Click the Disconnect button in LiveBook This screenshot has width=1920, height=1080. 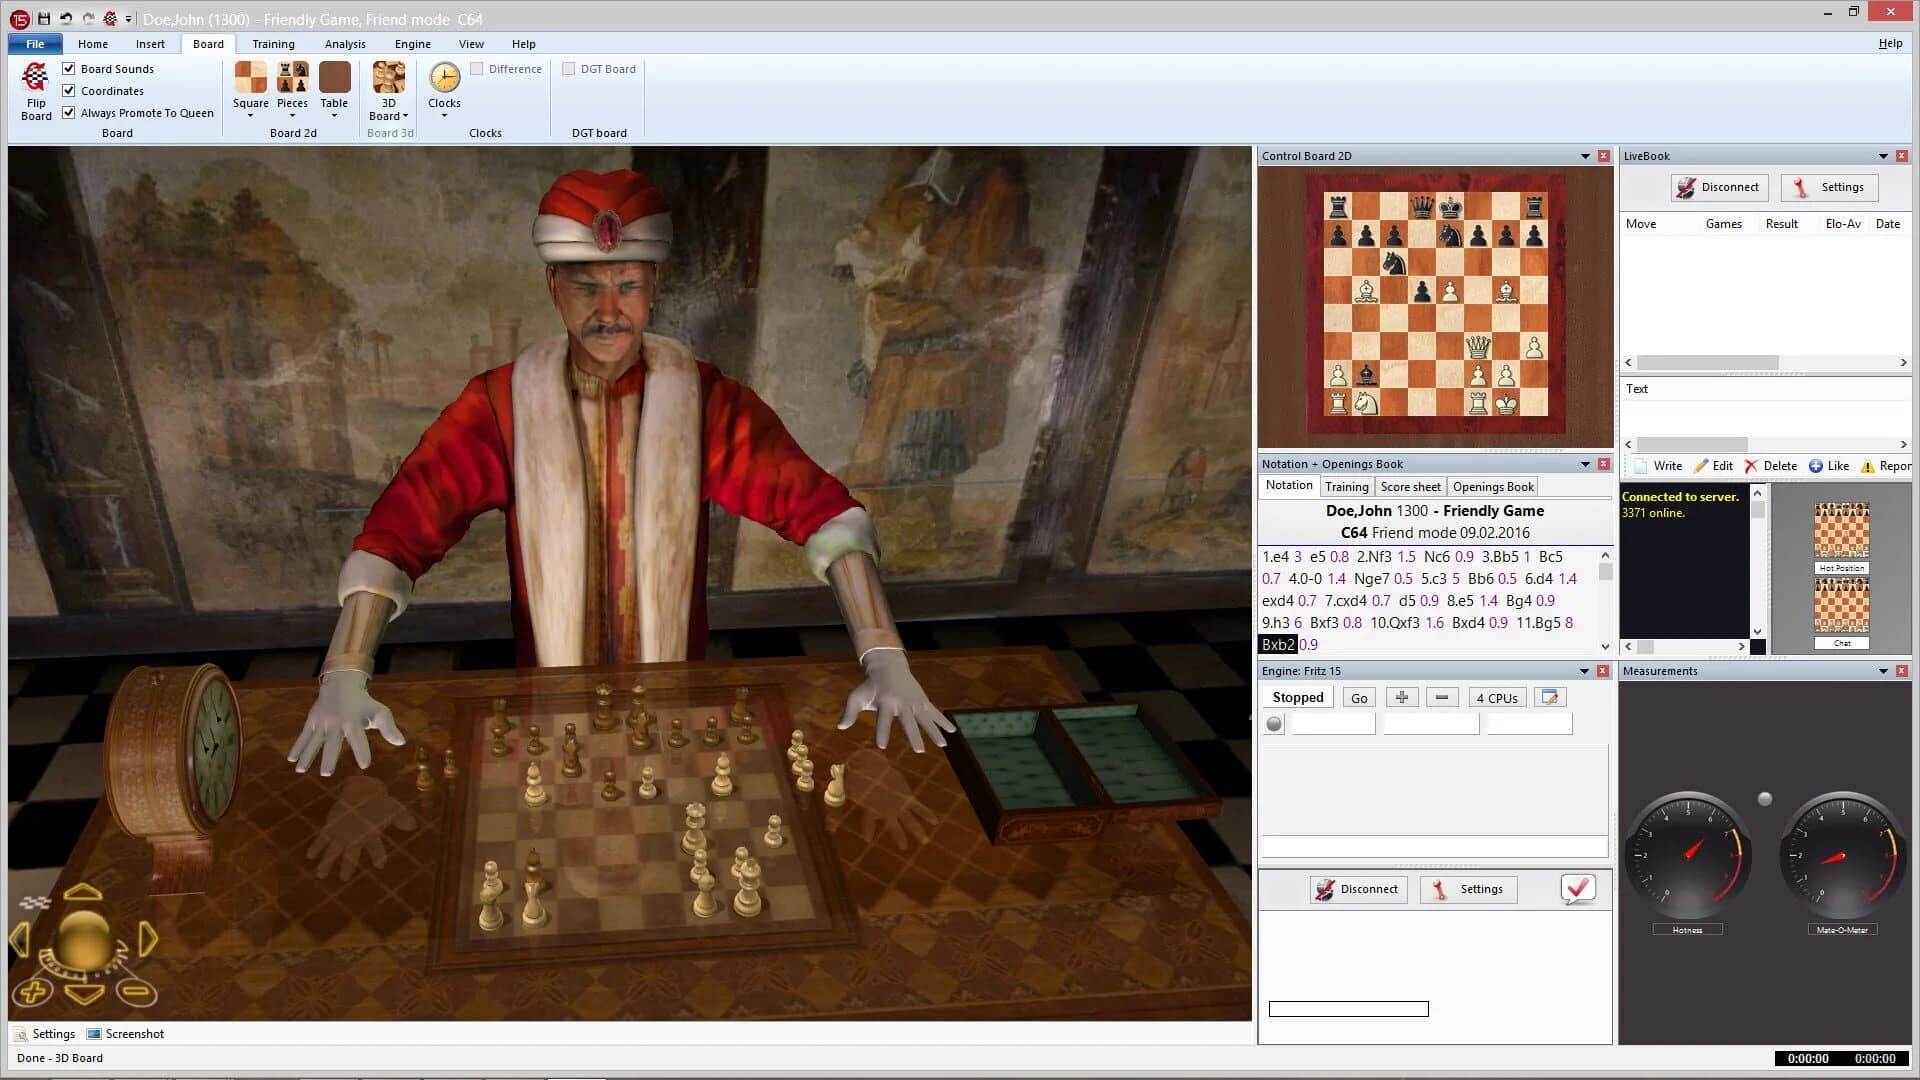[x=1718, y=187]
